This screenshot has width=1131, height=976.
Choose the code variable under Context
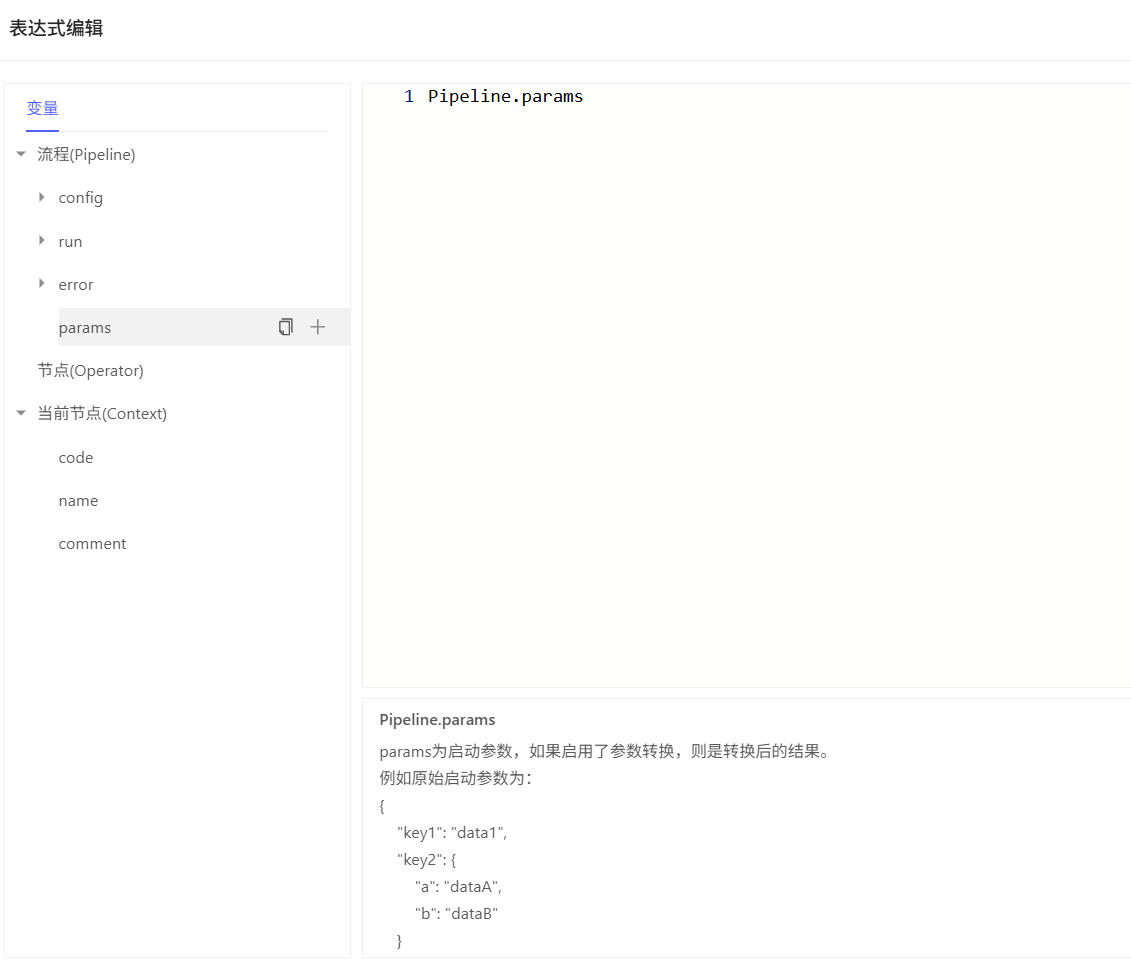76,458
